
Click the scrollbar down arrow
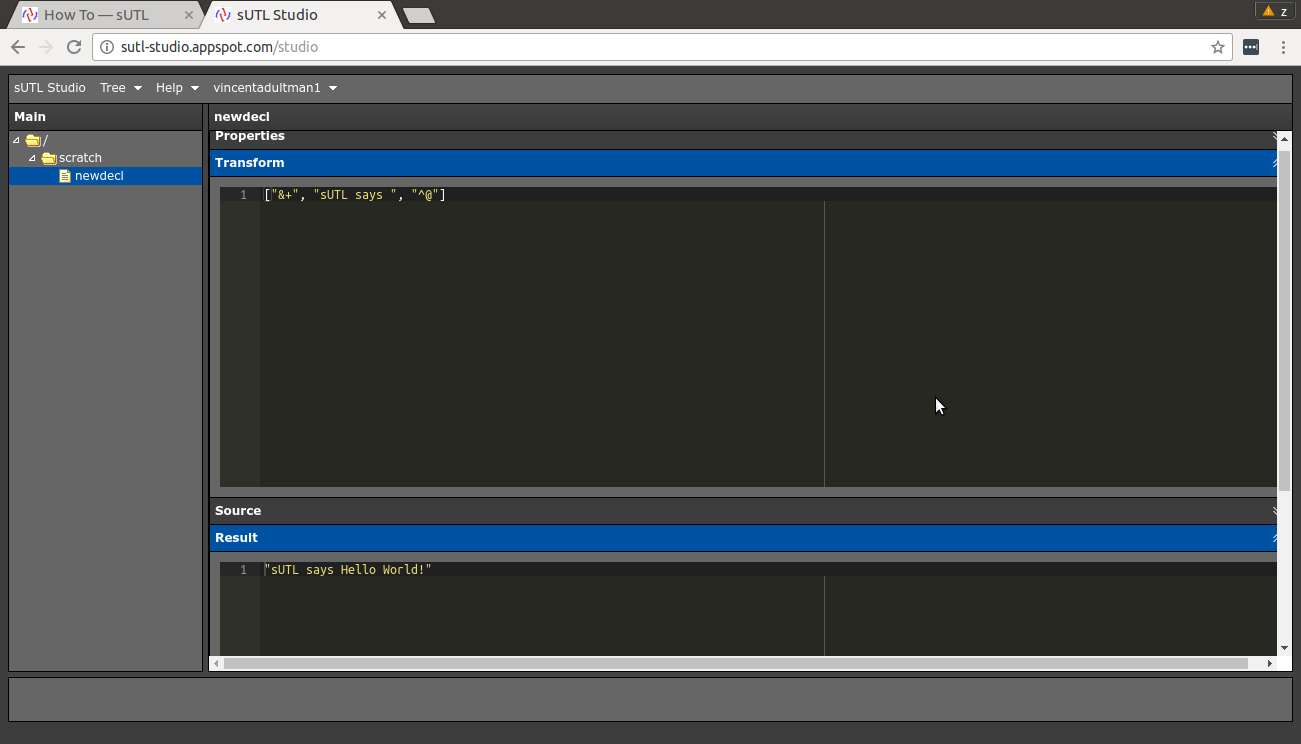[x=1285, y=649]
